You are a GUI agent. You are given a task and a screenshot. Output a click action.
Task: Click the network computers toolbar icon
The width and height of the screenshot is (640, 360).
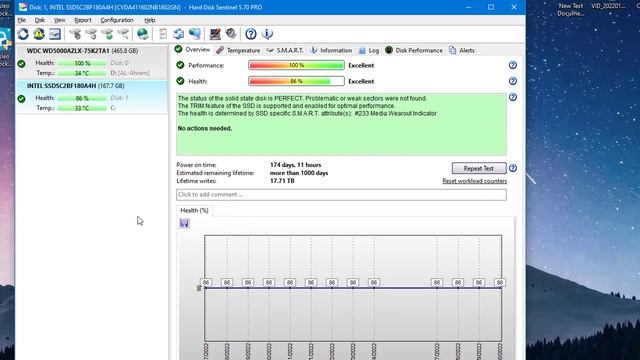tap(195, 34)
